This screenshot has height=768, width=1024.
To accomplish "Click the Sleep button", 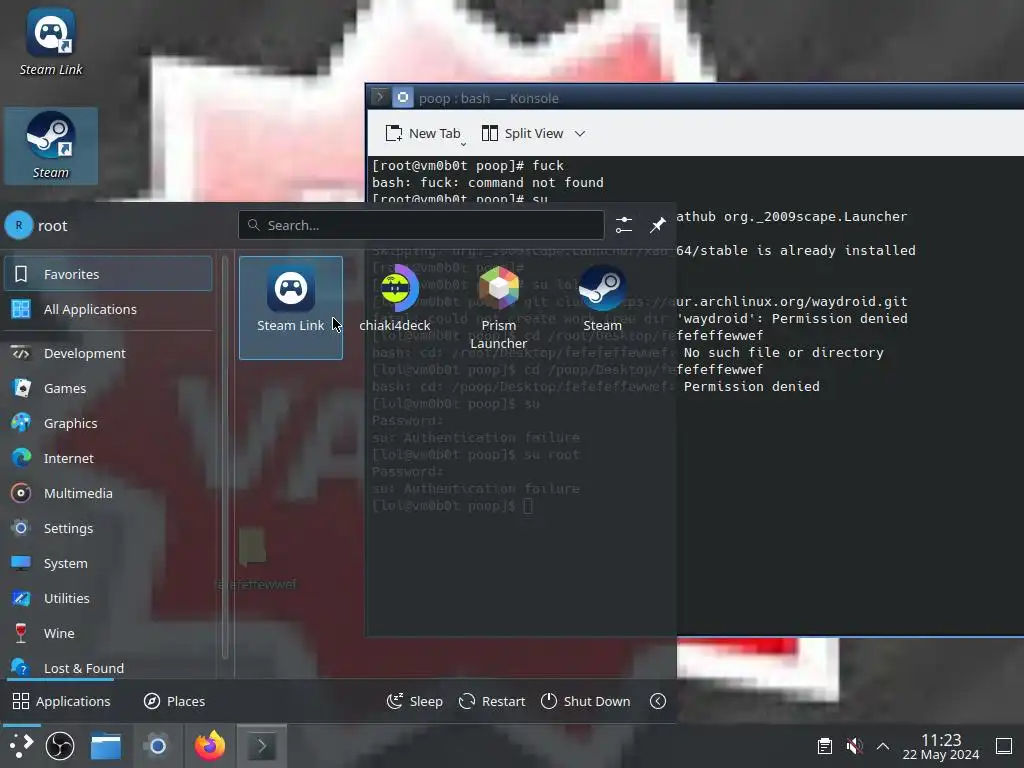I will pyautogui.click(x=415, y=701).
